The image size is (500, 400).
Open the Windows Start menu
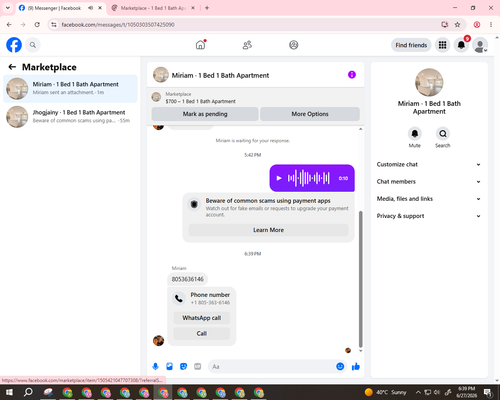tap(9, 392)
